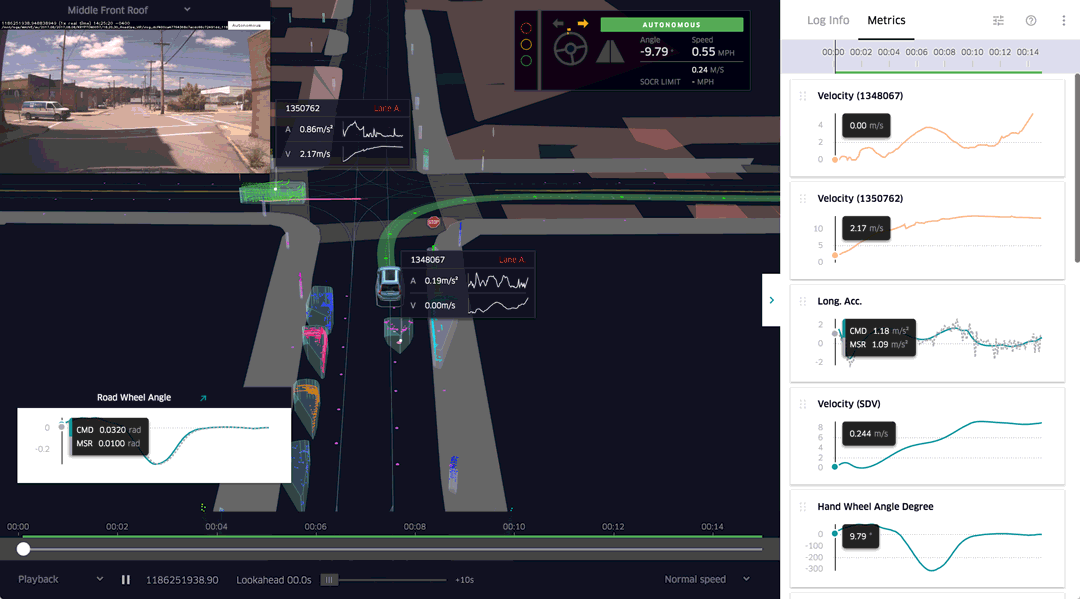Pause playback with the pause icon
The height and width of the screenshot is (599, 1080).
[125, 578]
